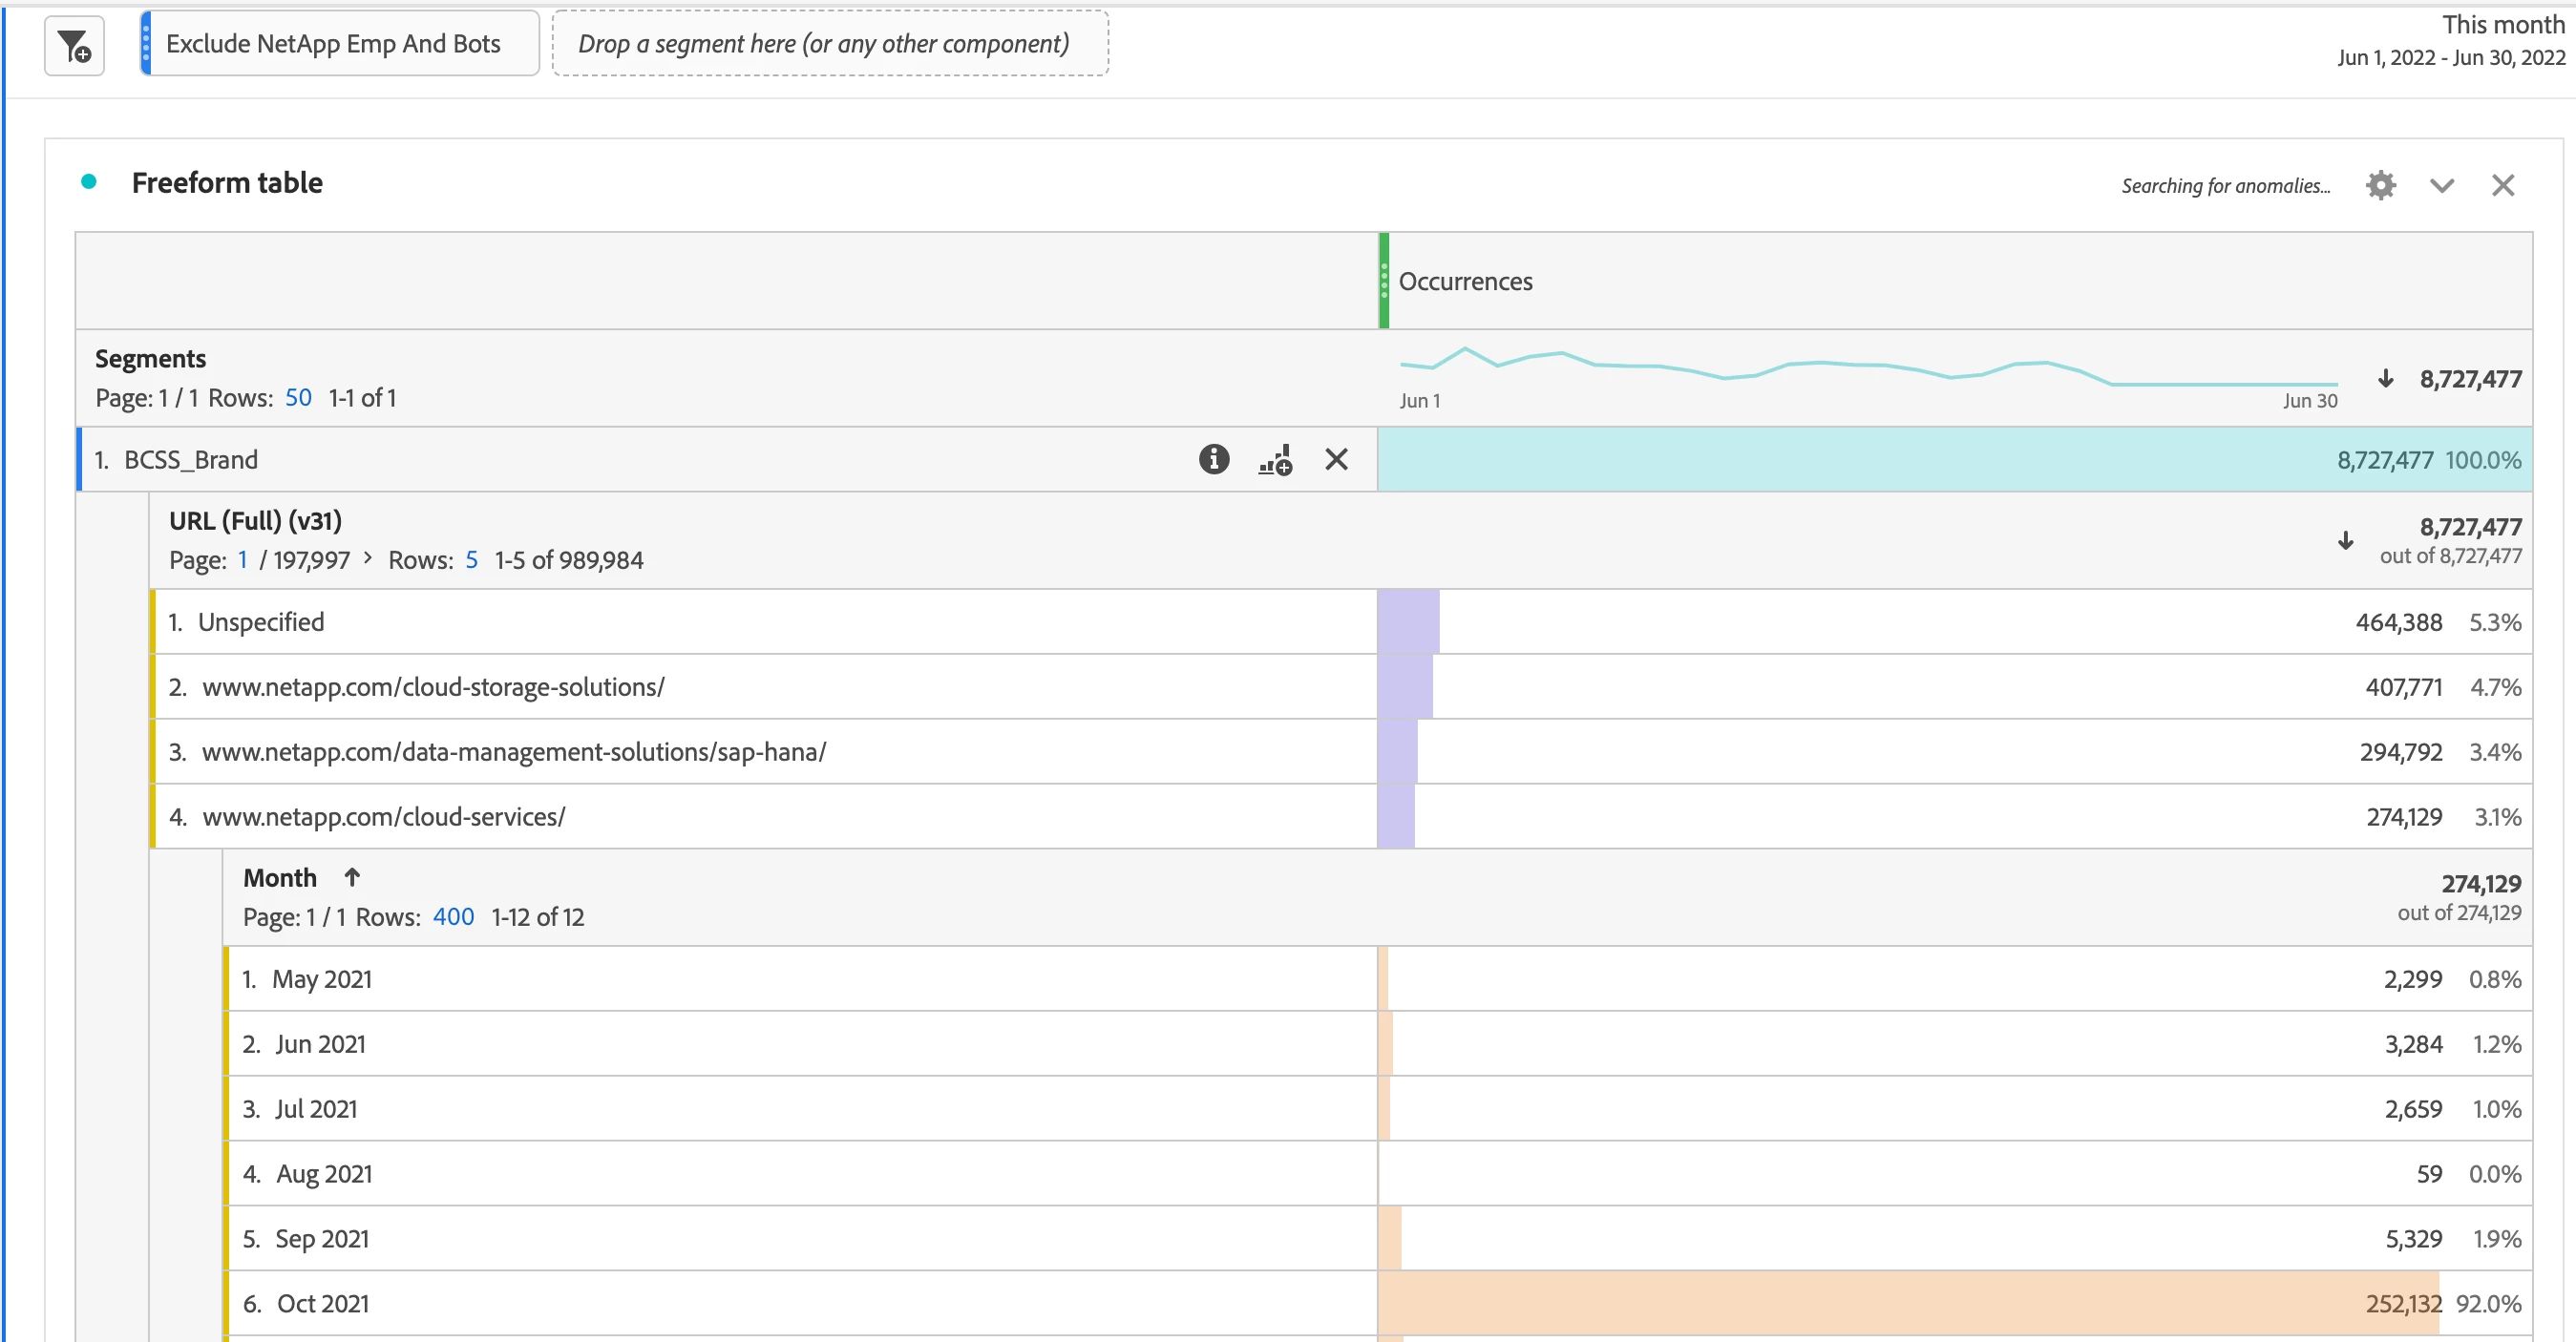Select the Oct 2021 month row

pyautogui.click(x=322, y=1304)
